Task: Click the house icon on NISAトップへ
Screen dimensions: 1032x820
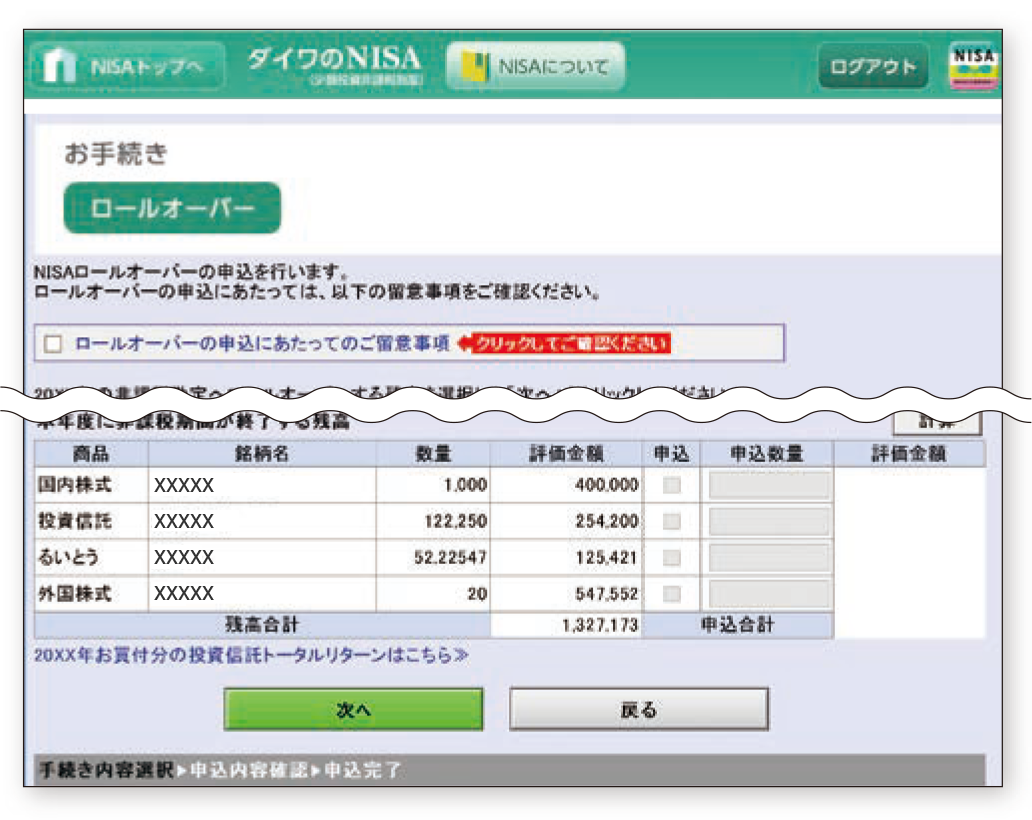Action: pyautogui.click(x=59, y=66)
